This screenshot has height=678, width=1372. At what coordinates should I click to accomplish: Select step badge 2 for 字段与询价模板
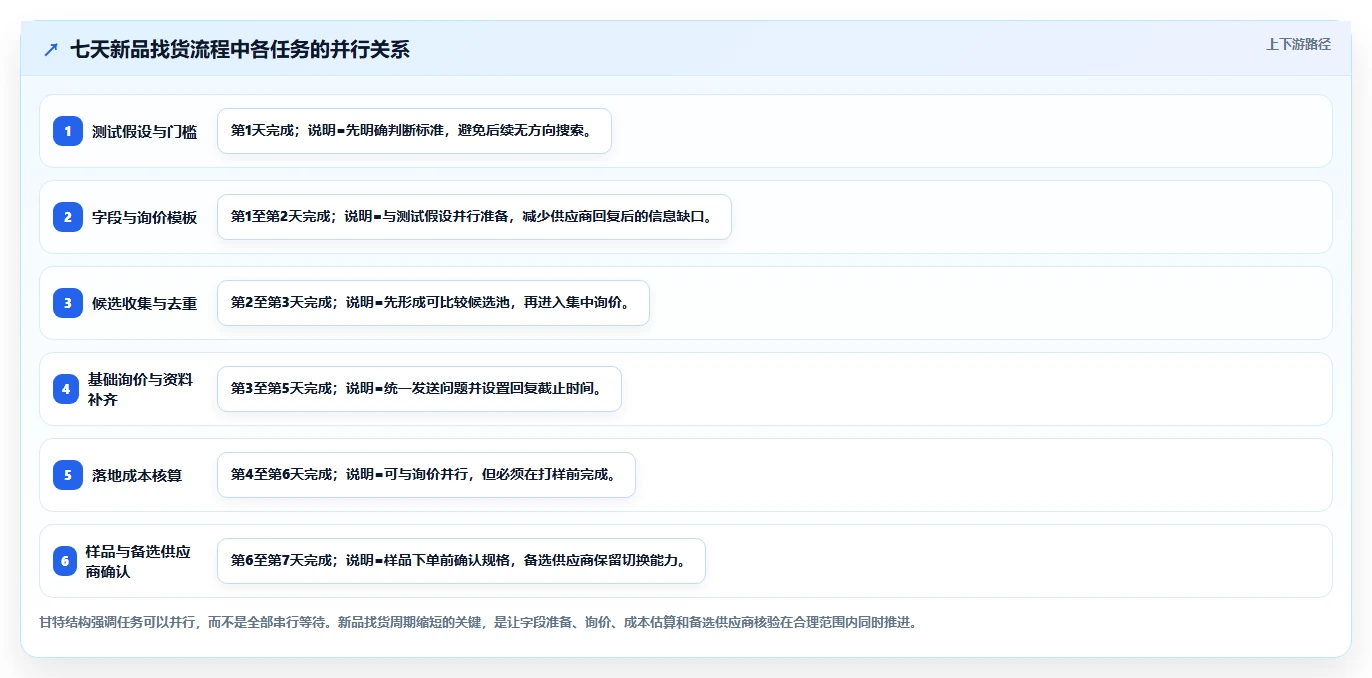pyautogui.click(x=68, y=217)
